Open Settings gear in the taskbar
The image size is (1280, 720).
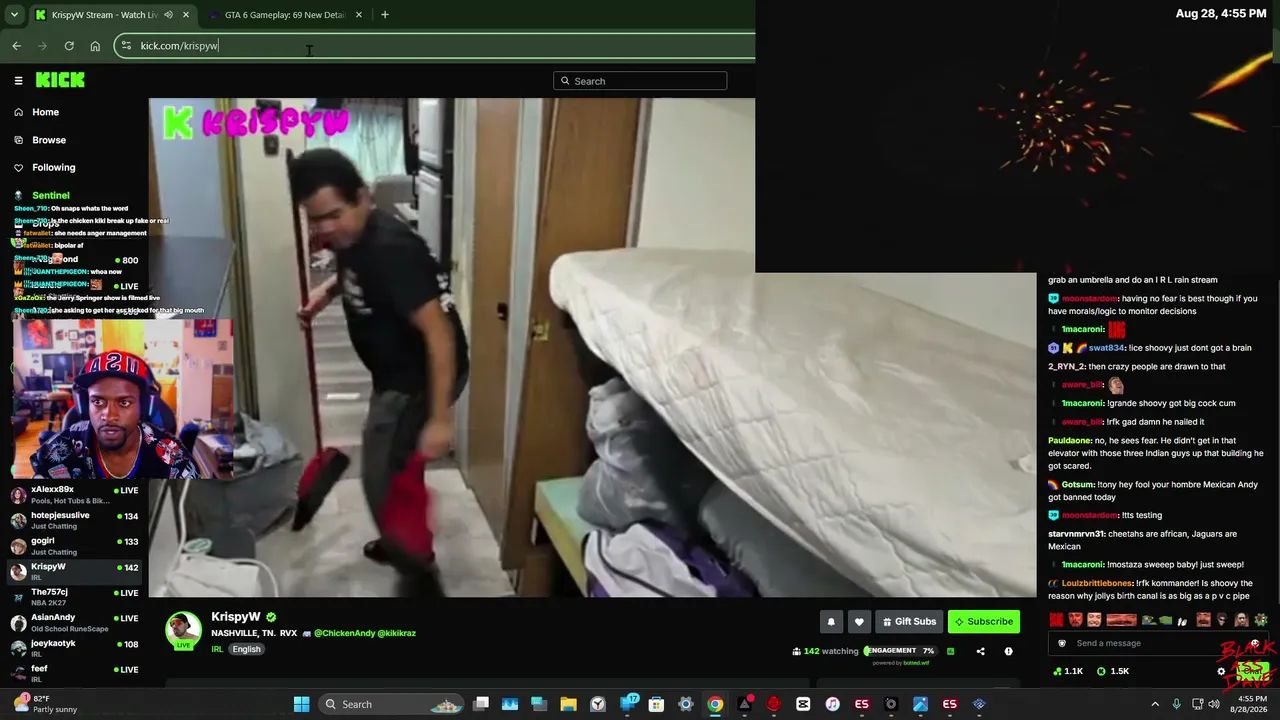(x=686, y=704)
